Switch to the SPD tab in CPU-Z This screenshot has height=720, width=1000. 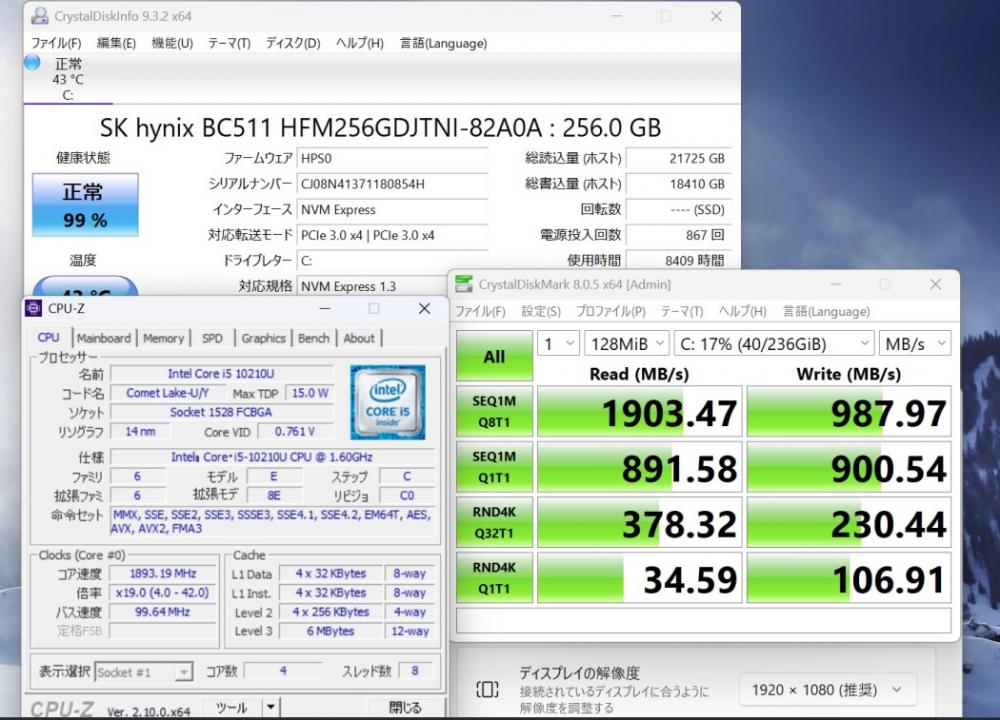coord(212,338)
